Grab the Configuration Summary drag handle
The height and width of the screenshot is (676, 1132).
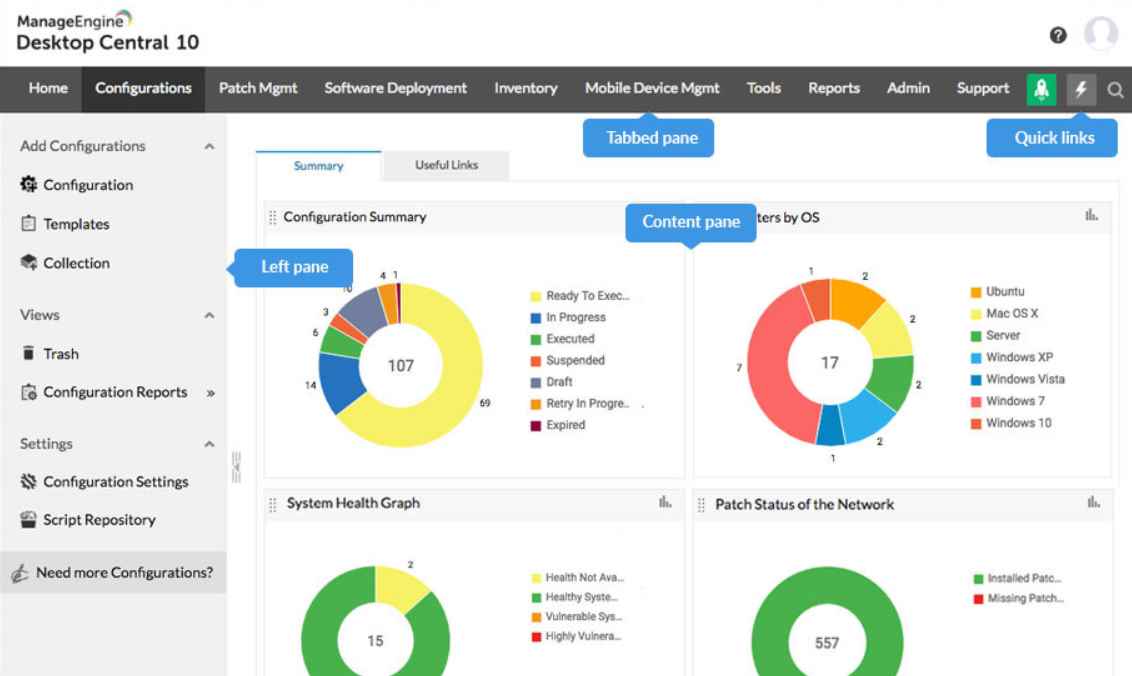click(272, 217)
